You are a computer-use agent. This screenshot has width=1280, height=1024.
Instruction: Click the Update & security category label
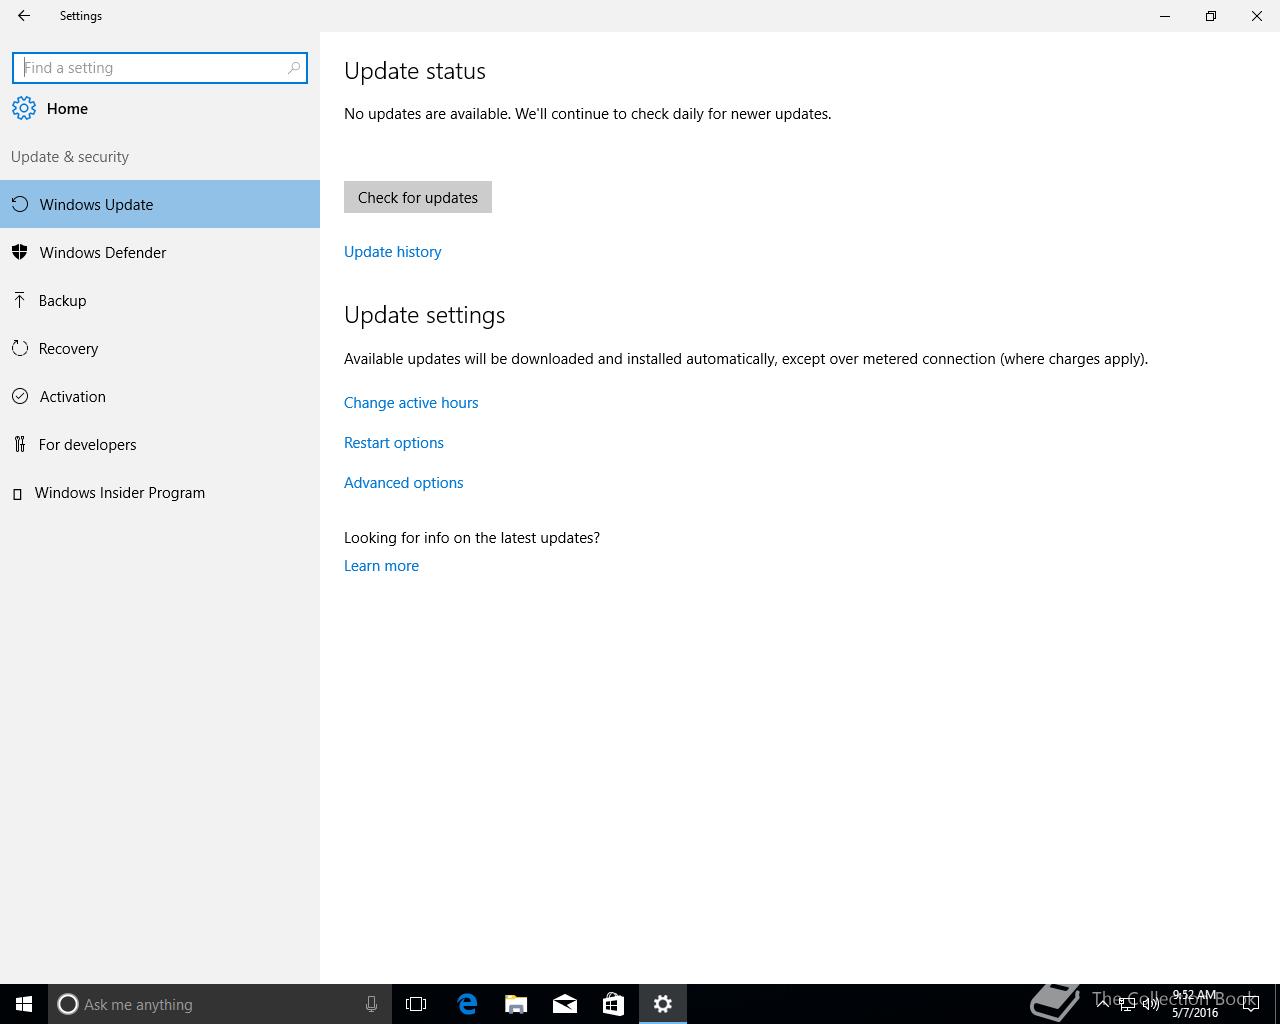pos(70,157)
